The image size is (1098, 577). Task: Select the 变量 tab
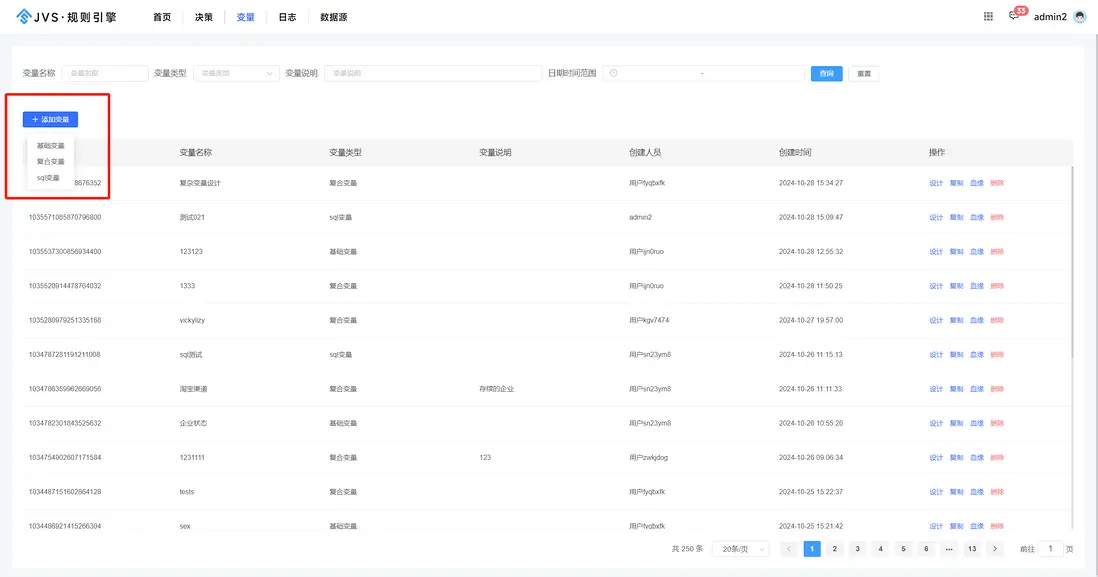coord(246,17)
